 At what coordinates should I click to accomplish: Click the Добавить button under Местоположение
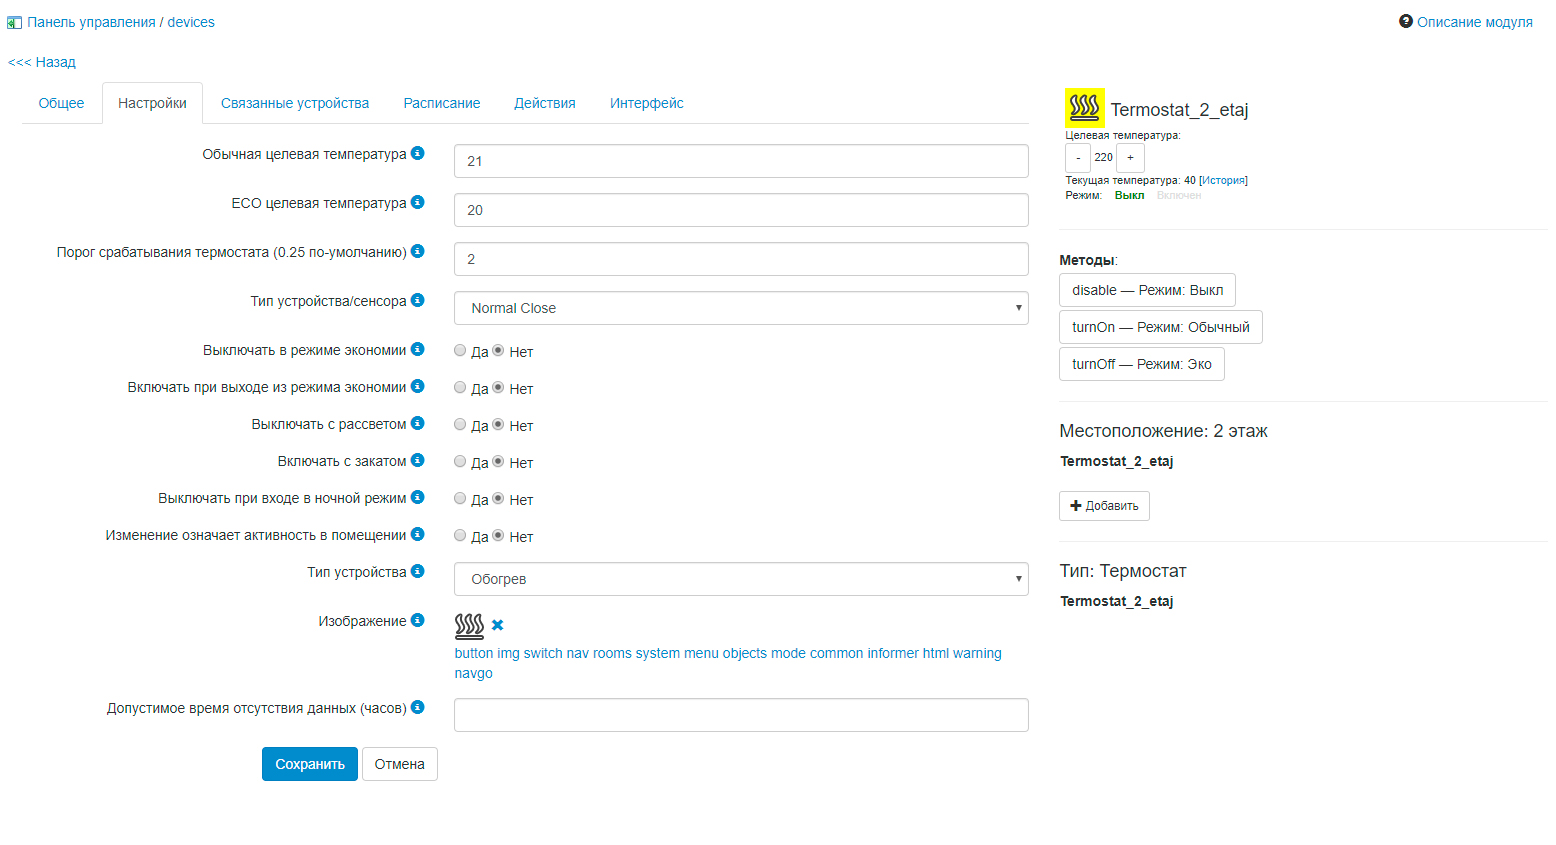(1104, 506)
